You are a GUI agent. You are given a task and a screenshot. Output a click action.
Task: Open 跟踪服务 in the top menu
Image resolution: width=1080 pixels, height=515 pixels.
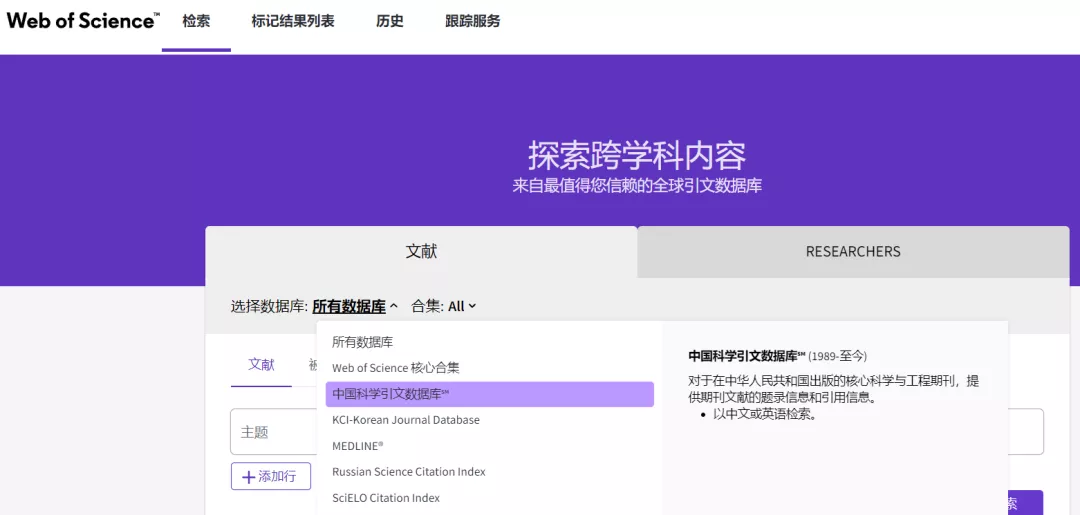[x=472, y=21]
